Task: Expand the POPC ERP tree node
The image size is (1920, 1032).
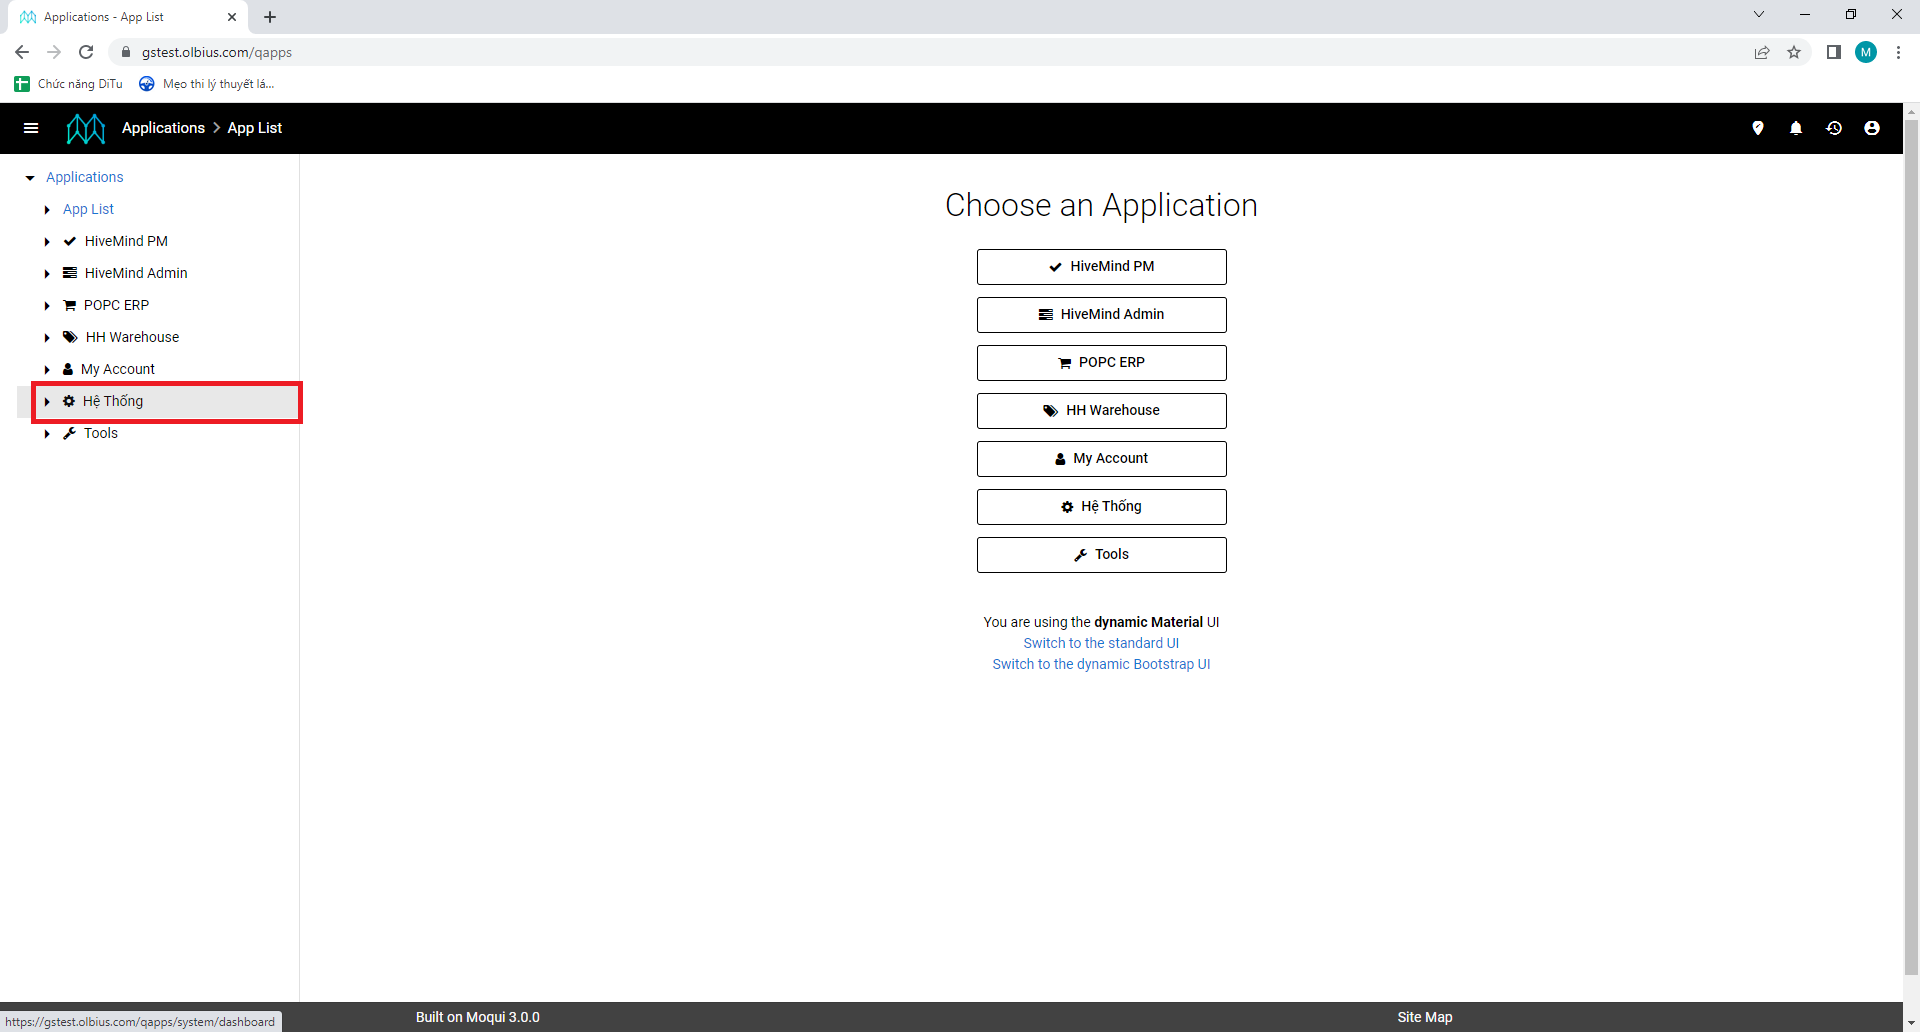Action: (x=47, y=306)
